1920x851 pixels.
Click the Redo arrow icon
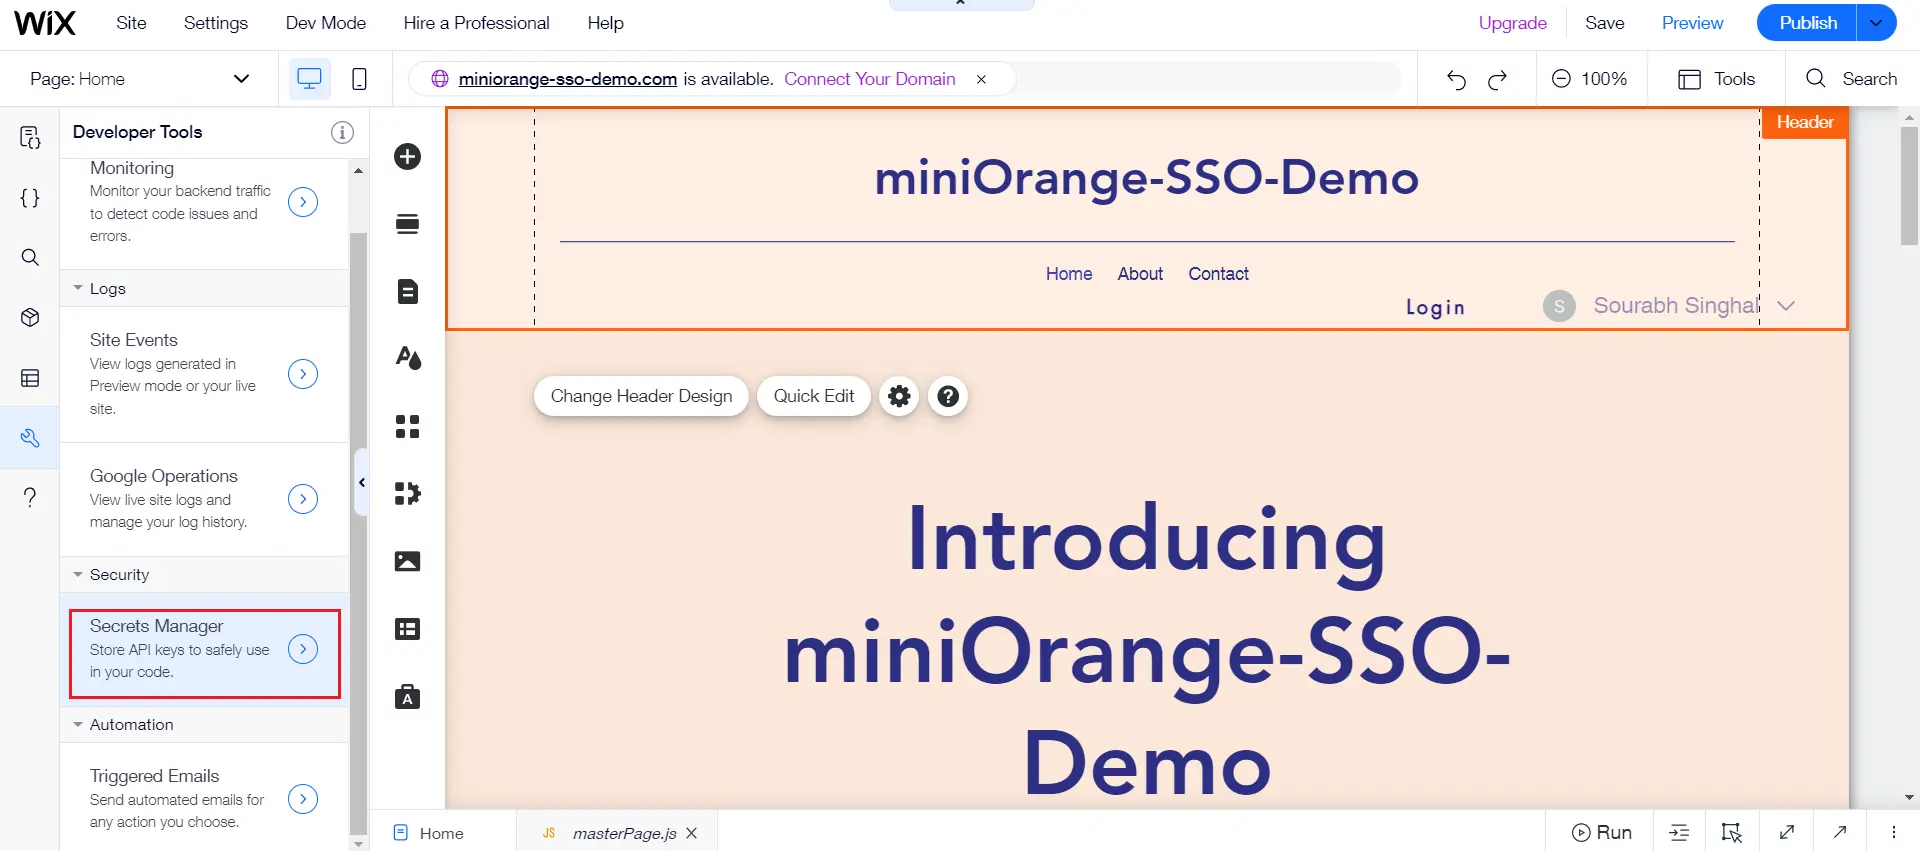coord(1497,79)
